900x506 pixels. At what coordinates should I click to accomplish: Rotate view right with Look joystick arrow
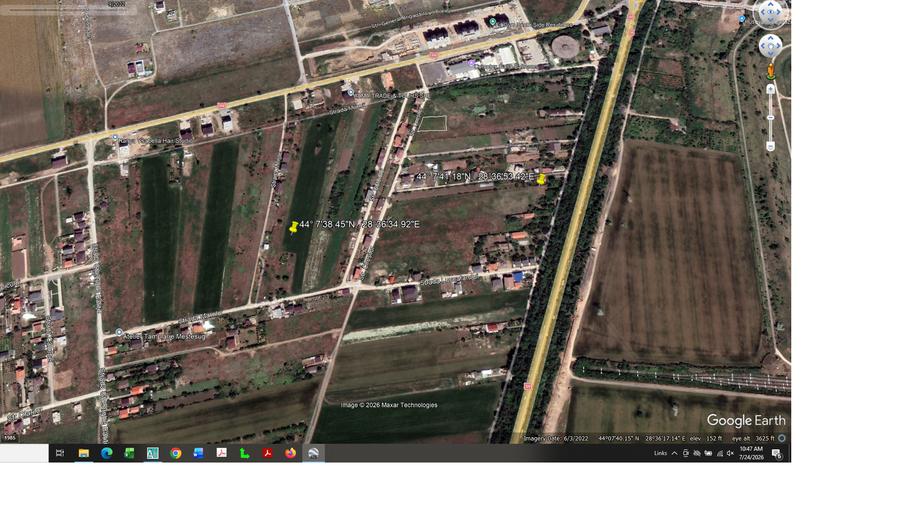coord(778,12)
